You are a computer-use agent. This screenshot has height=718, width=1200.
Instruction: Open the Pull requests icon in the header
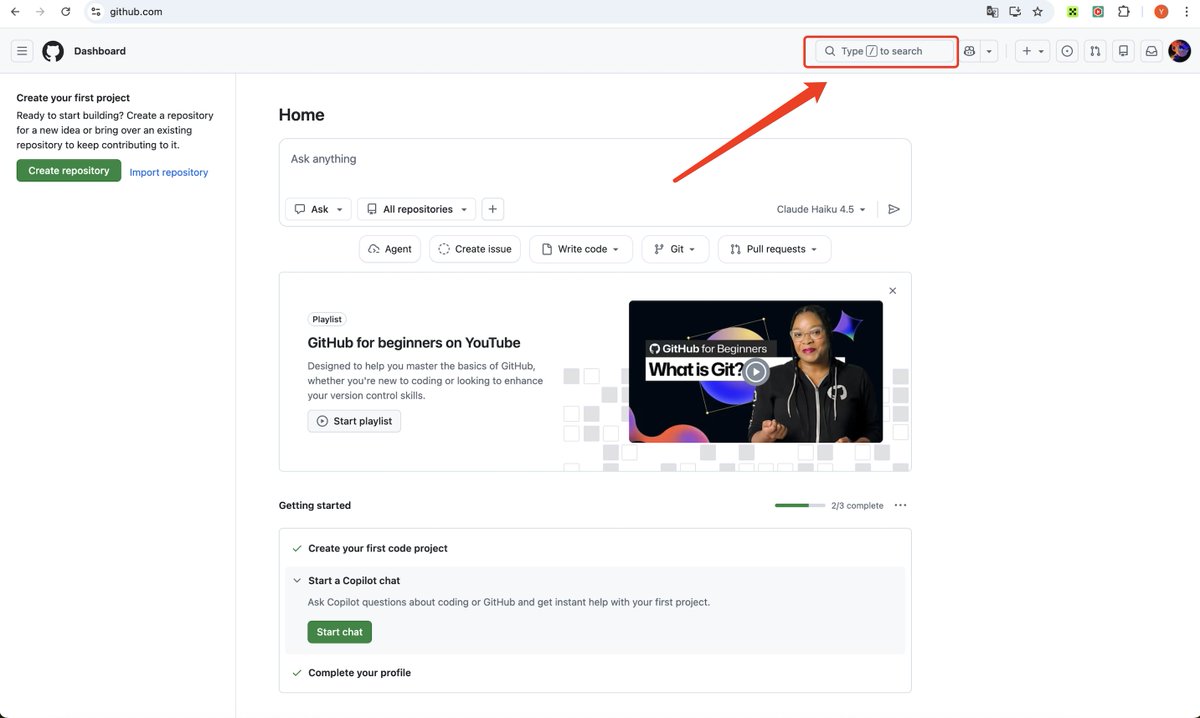[1095, 51]
